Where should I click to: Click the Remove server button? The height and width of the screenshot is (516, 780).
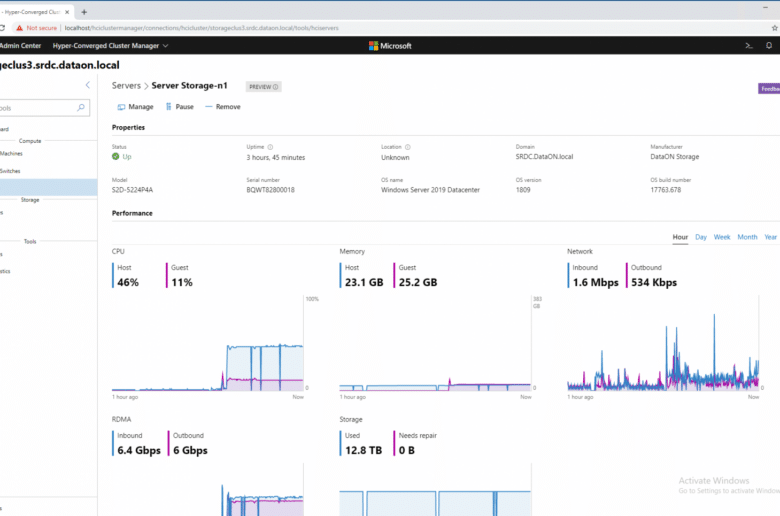pos(223,107)
